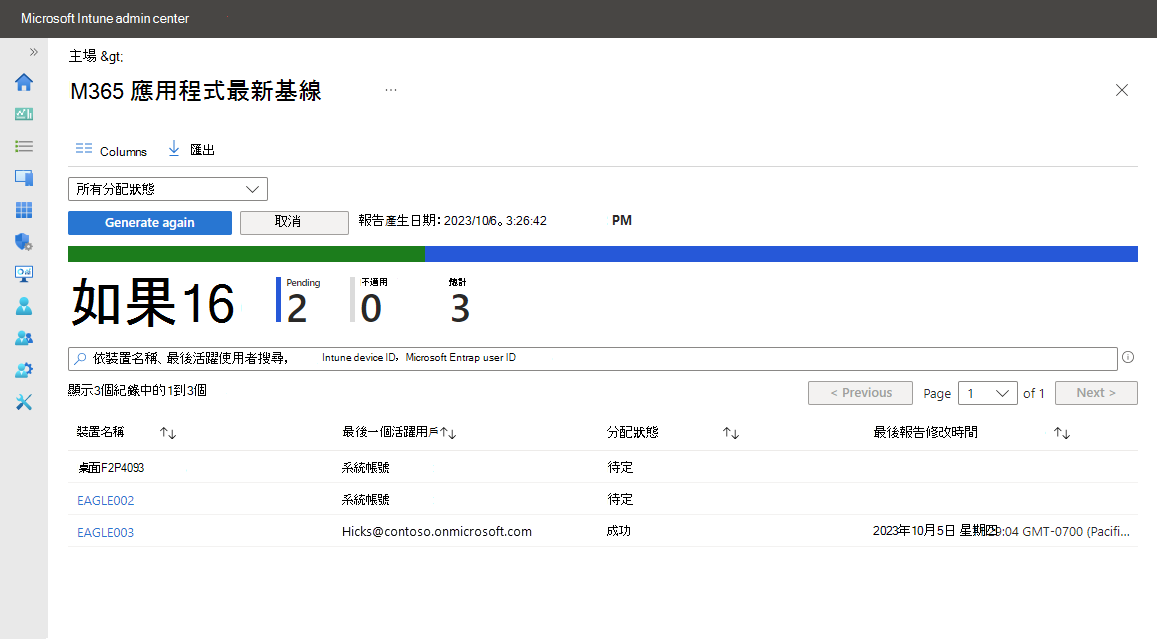Click the info icon beside search box
Image resolution: width=1157 pixels, height=639 pixels.
[1128, 357]
